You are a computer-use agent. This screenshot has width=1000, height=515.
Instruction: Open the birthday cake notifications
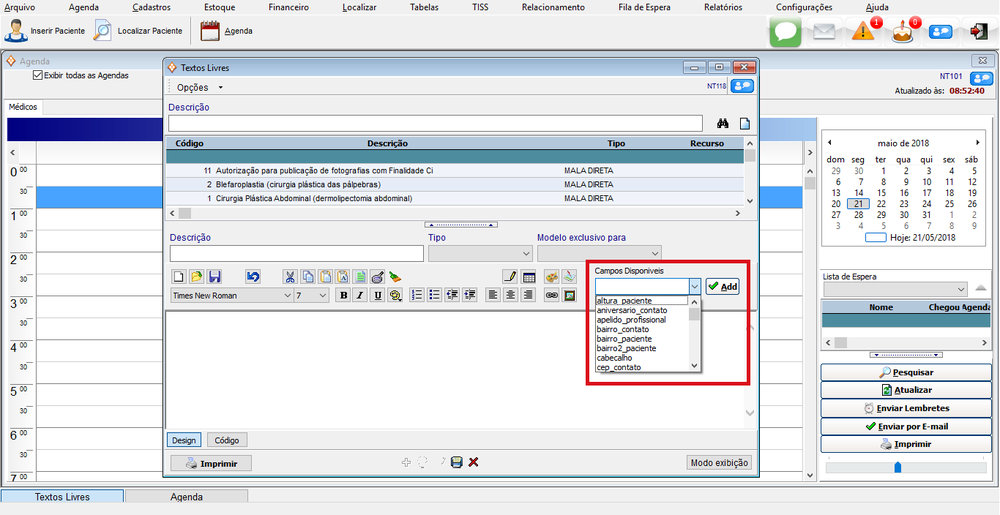click(904, 31)
